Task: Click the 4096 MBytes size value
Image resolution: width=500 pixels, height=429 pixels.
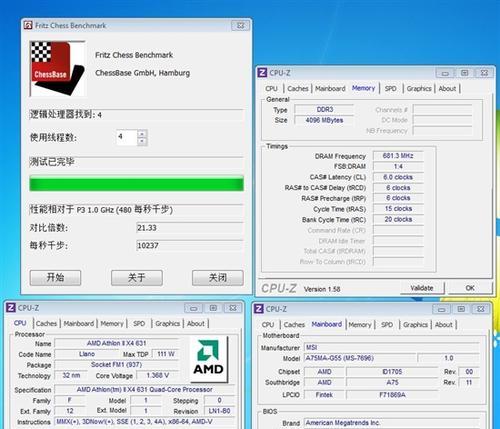Action: (324, 120)
